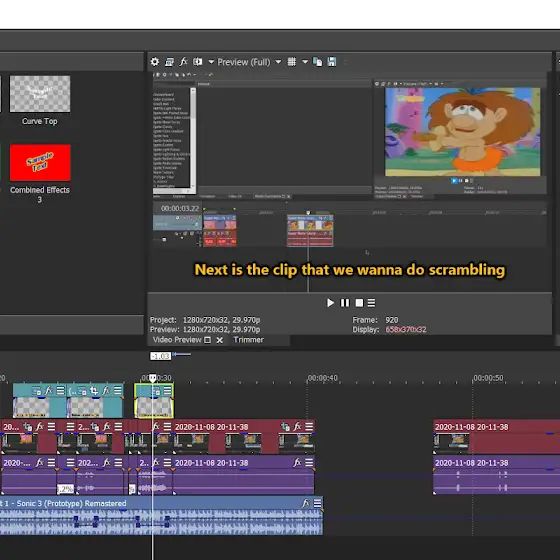
Task: Open event FX on purple clip ending at 00:00:40
Action: [297, 462]
